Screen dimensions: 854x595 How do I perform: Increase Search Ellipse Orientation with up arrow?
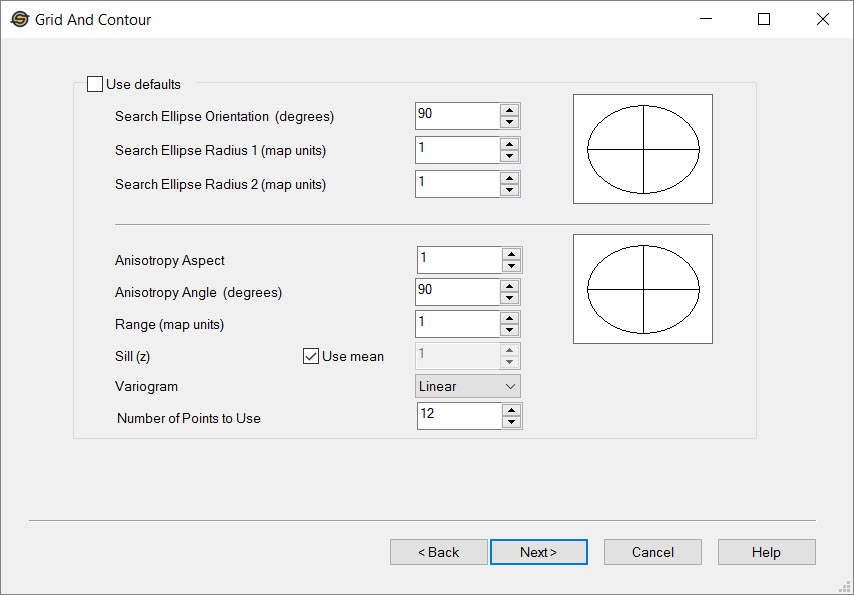(x=509, y=110)
